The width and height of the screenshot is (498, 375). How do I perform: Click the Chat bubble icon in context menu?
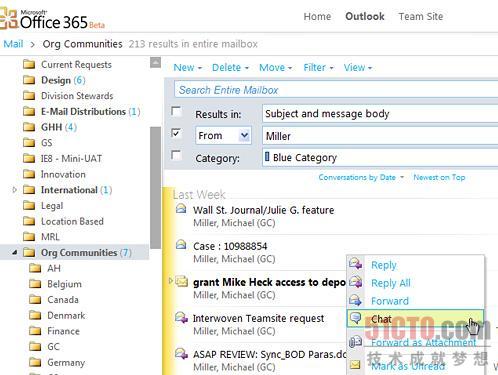point(356,318)
